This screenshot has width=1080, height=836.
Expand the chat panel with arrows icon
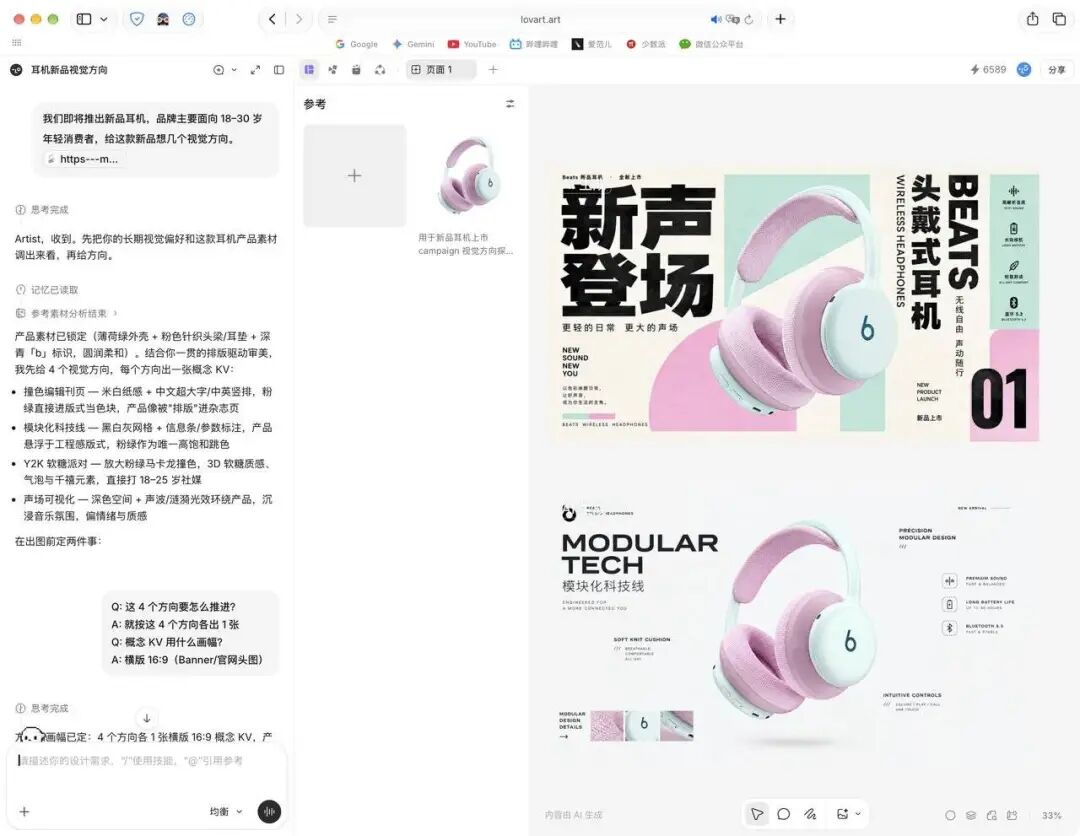pos(256,70)
